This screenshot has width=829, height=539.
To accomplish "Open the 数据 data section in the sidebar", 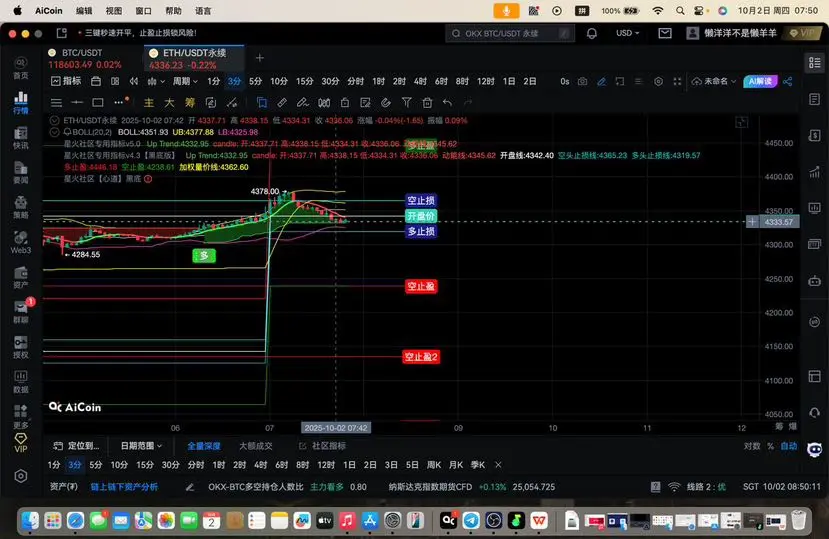I will (21, 382).
